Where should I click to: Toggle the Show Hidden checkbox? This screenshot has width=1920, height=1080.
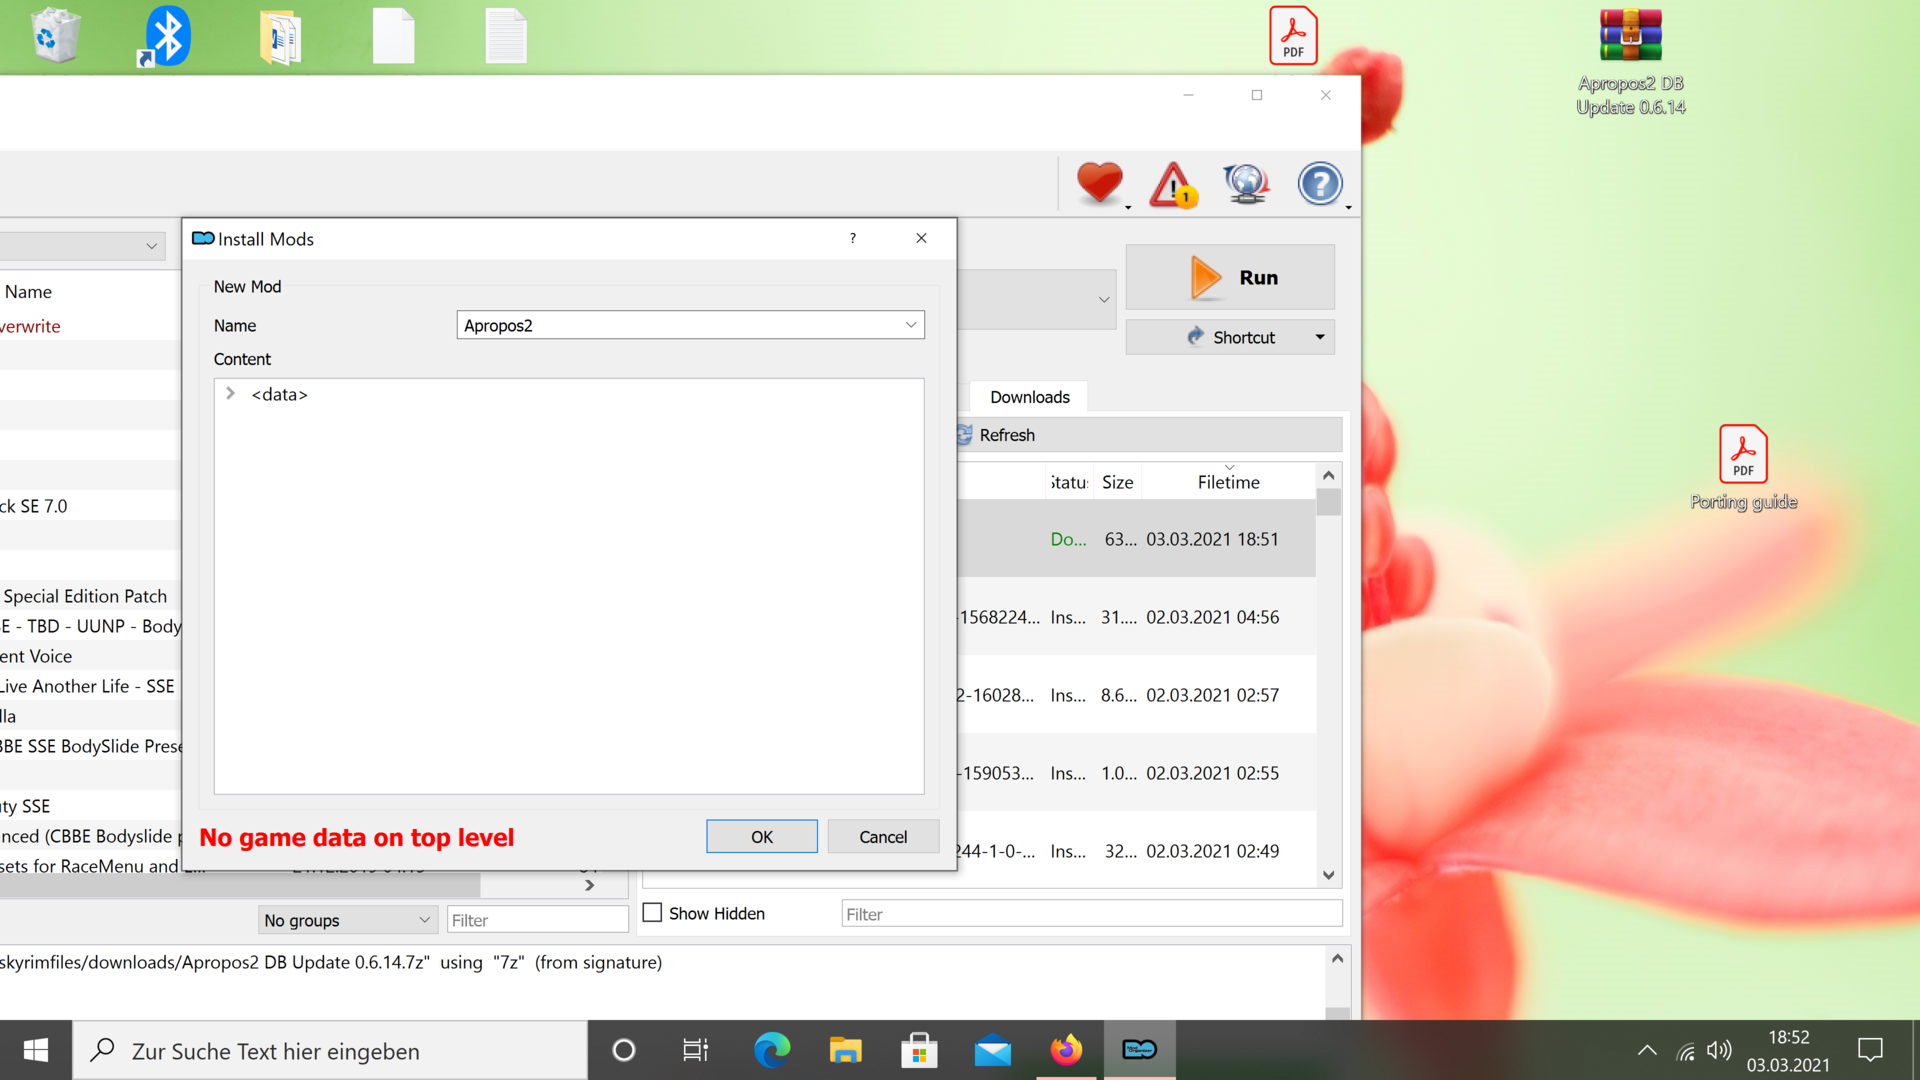[x=652, y=912]
